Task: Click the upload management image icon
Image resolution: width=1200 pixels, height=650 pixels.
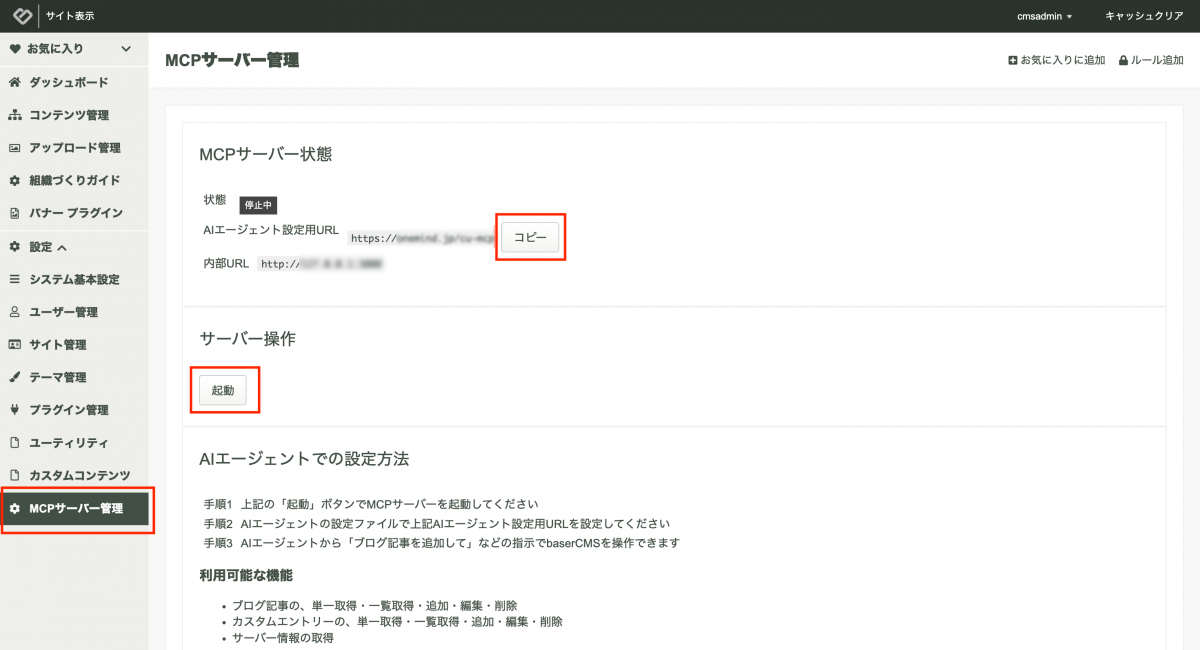Action: pos(15,148)
